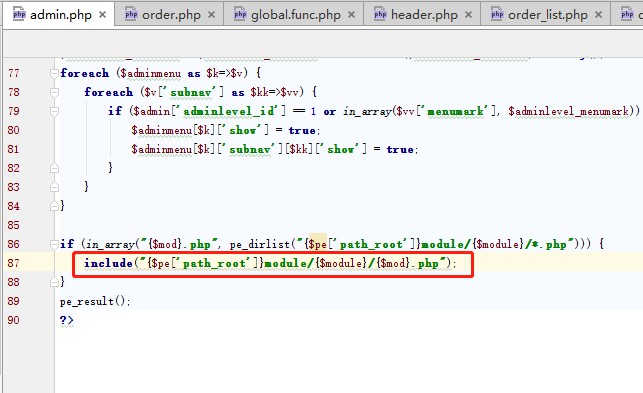
Task: Click the PHP file icon on admin.php tab
Action: coord(19,14)
